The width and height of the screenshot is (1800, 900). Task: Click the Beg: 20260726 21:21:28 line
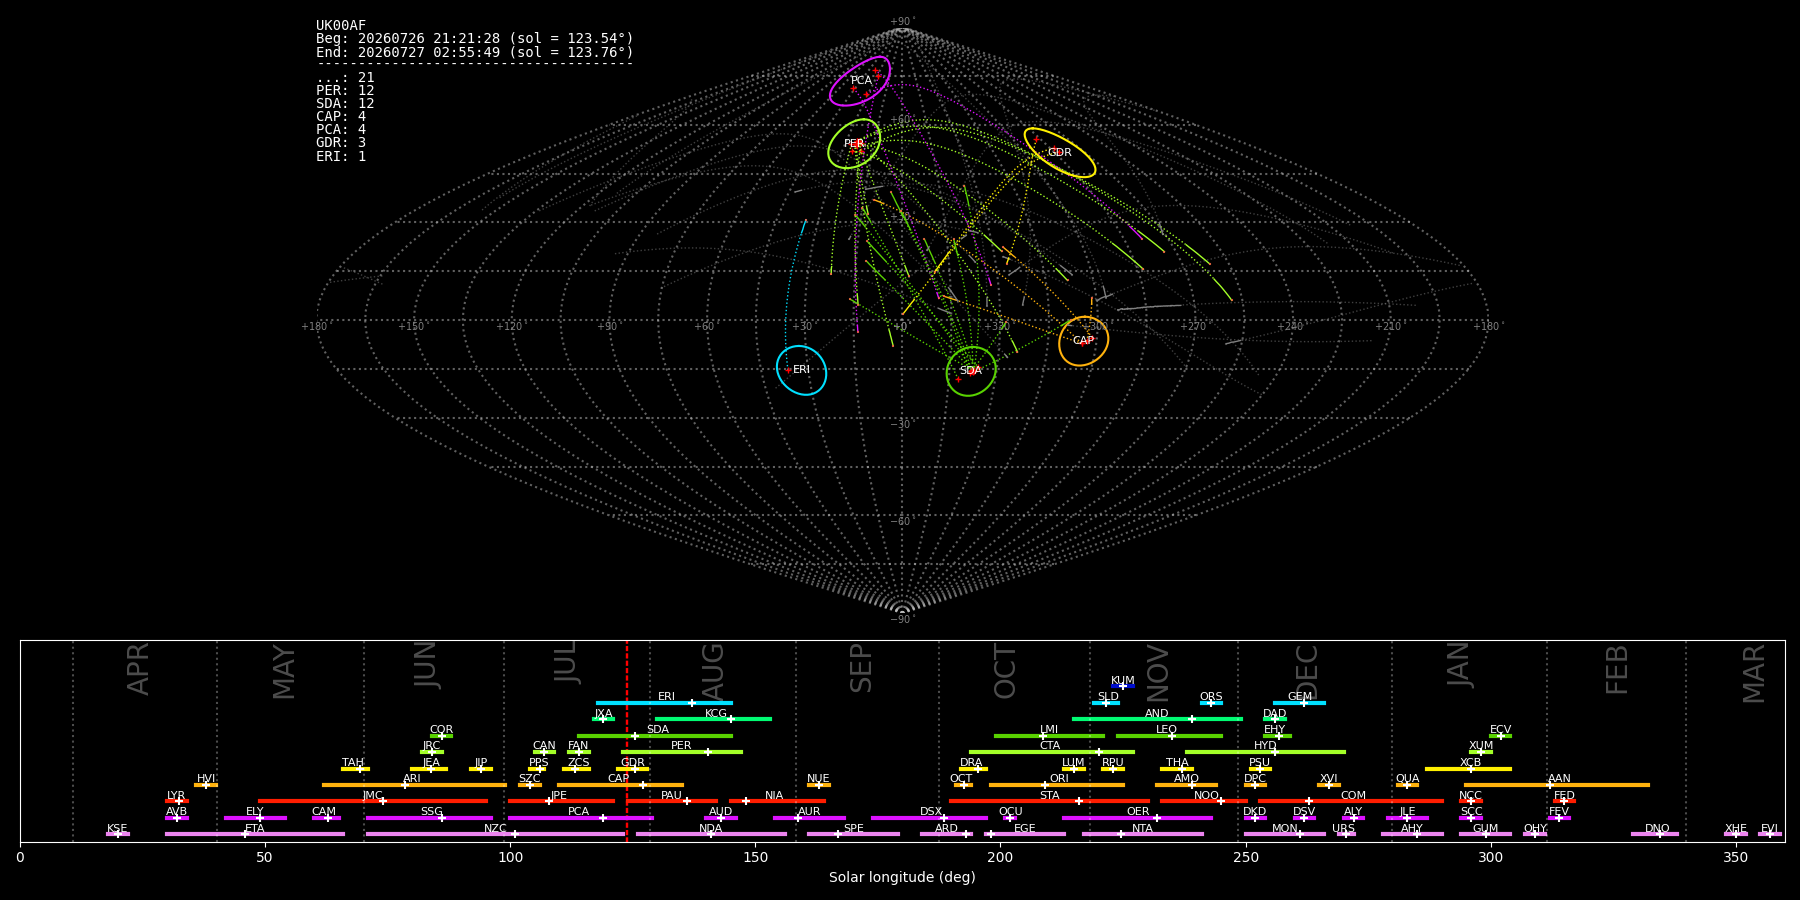pyautogui.click(x=475, y=39)
